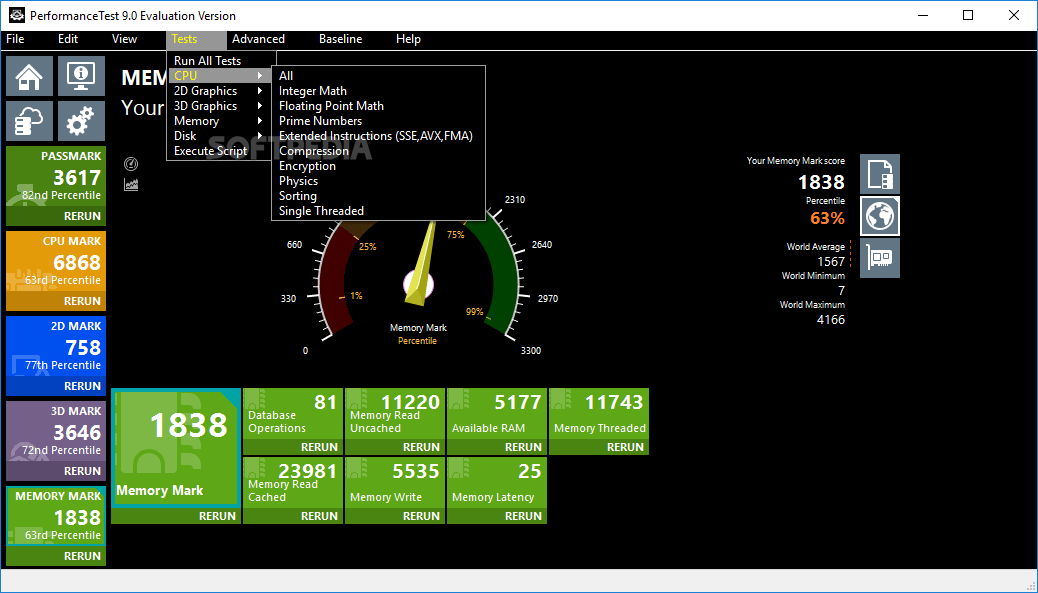
Task: Select the Memory Latency tile
Action: 497,483
